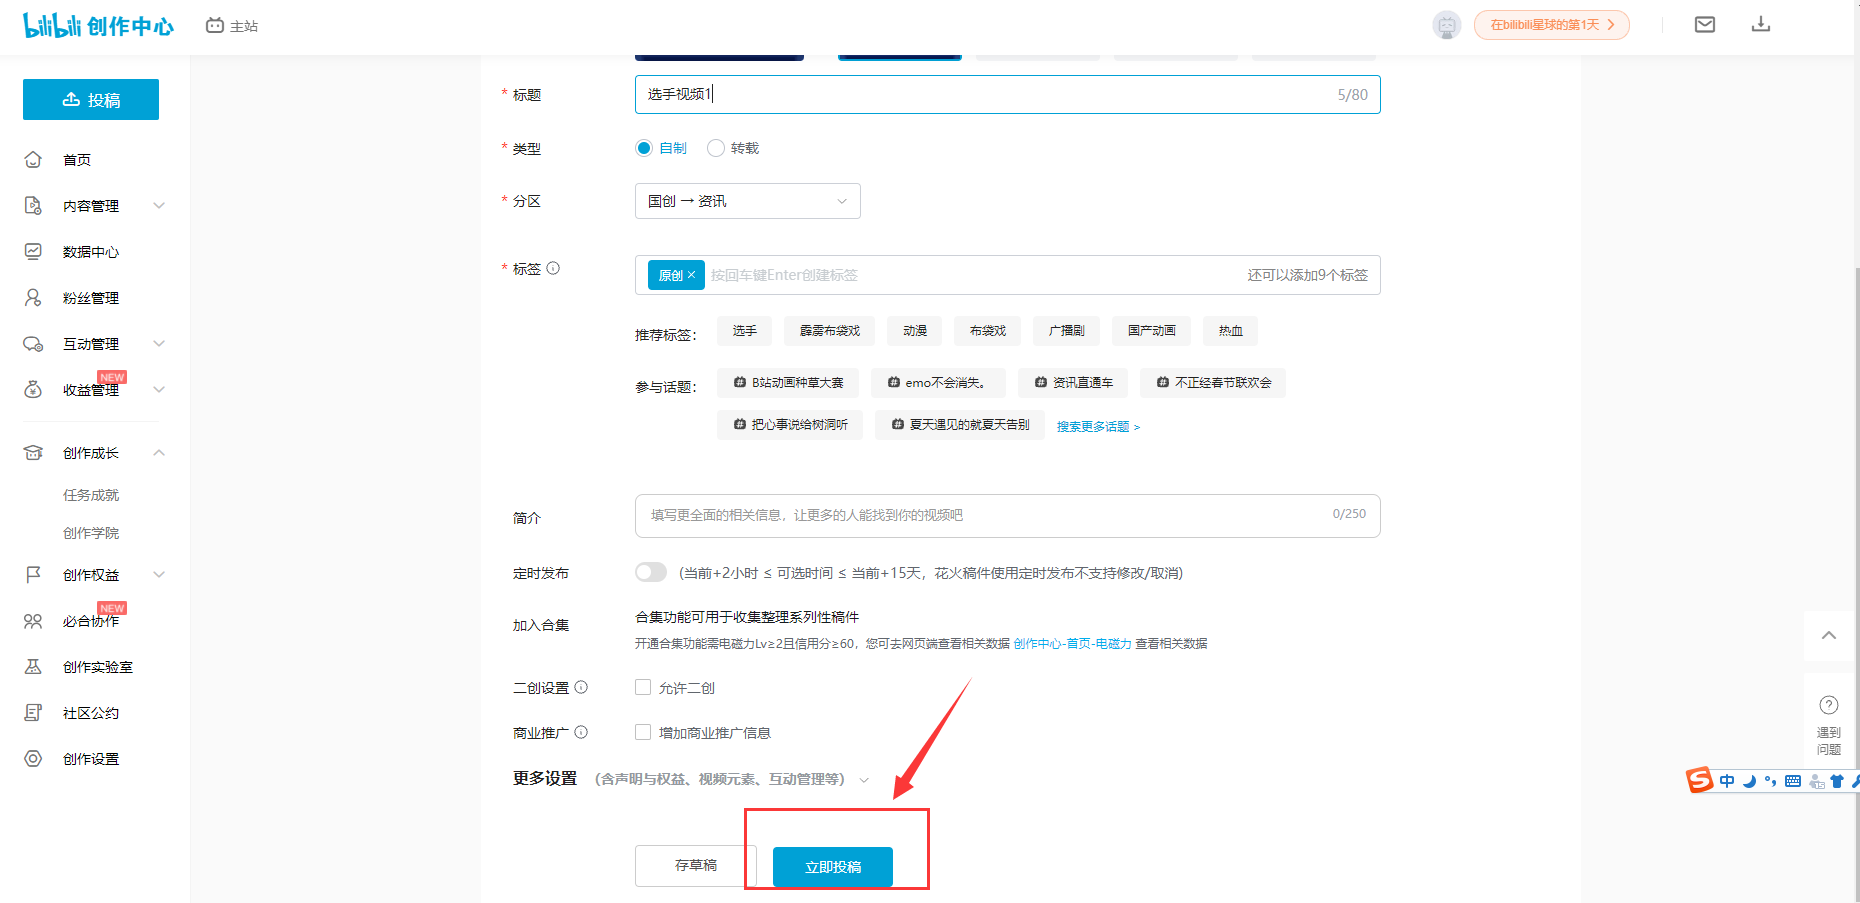Open 搜索更多话题 link

pyautogui.click(x=1098, y=427)
